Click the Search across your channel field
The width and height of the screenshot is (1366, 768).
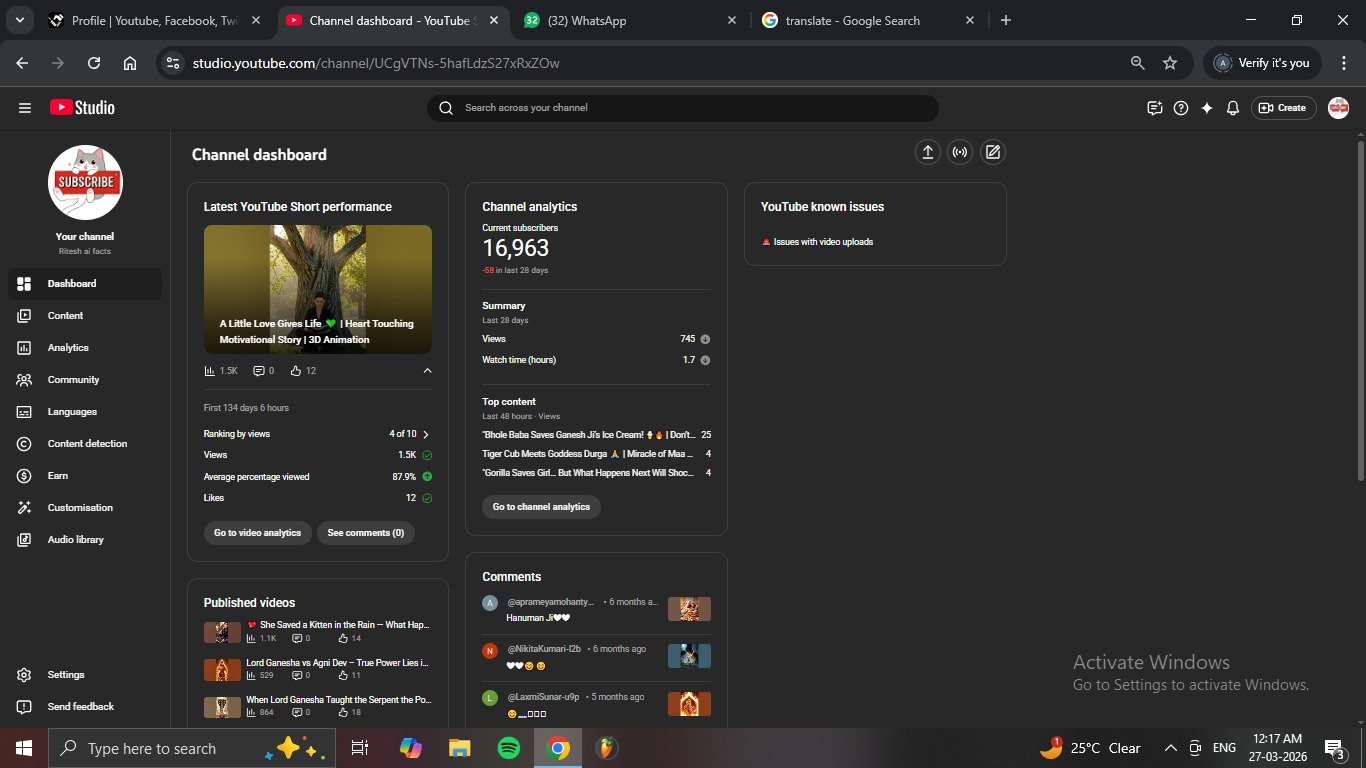point(690,108)
